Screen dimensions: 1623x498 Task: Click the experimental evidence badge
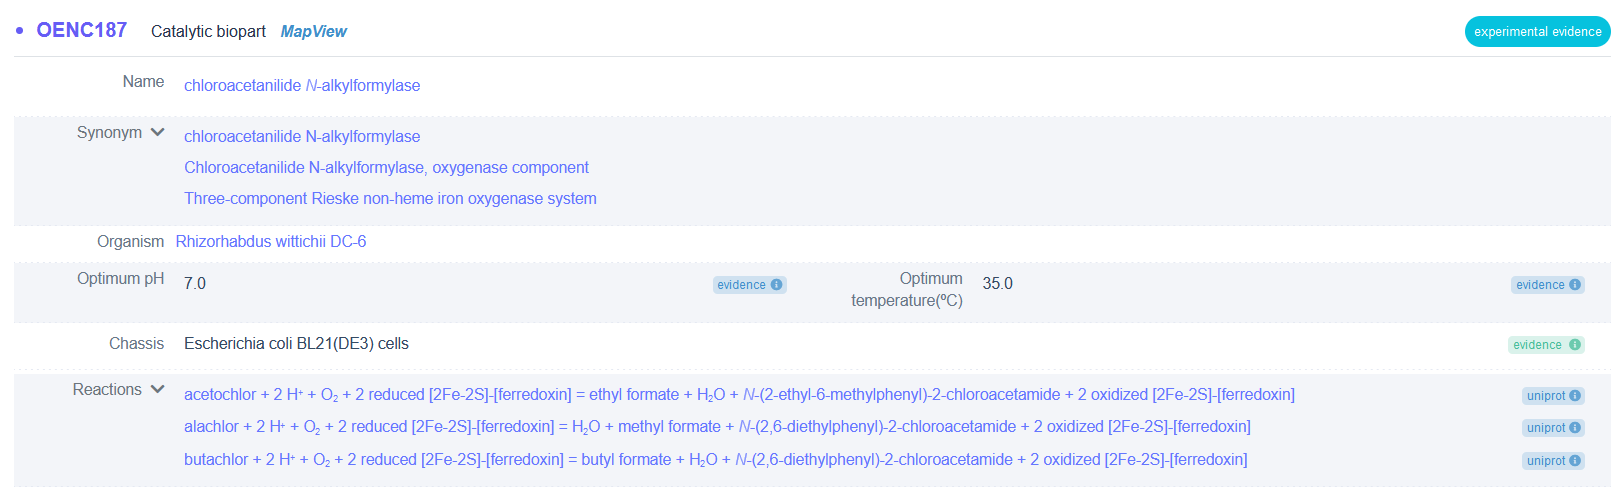[1537, 32]
